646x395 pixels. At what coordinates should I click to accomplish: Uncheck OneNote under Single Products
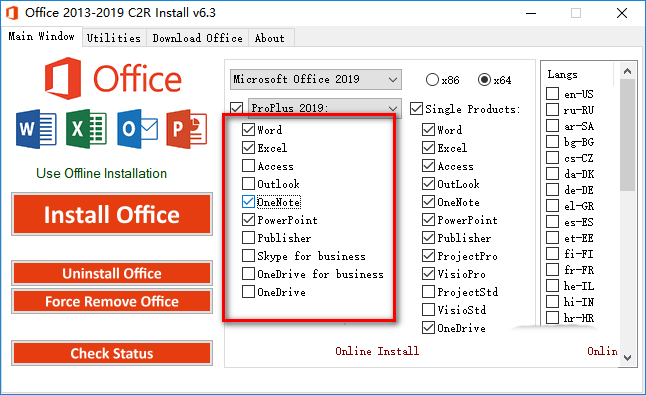(428, 202)
